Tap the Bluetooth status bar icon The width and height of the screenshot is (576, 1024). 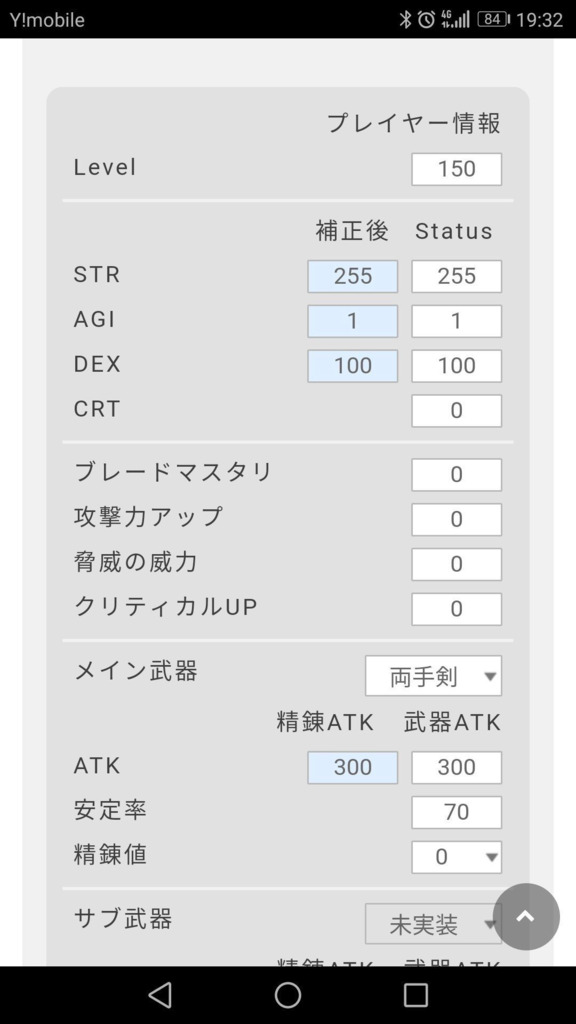point(406,20)
